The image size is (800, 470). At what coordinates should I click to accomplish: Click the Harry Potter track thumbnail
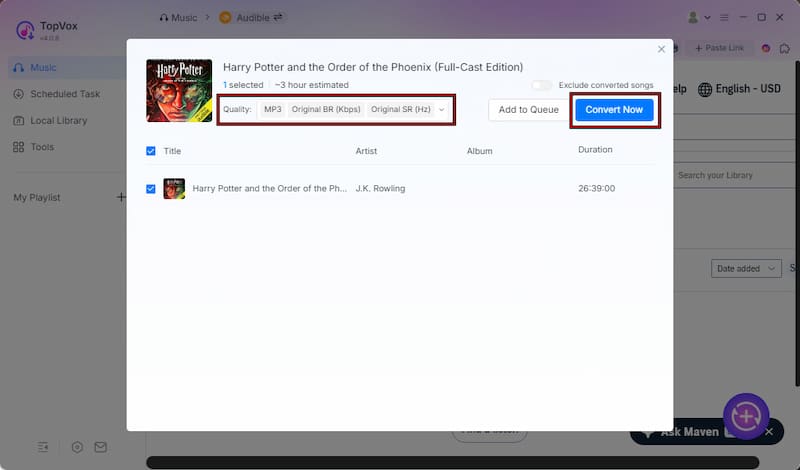174,189
